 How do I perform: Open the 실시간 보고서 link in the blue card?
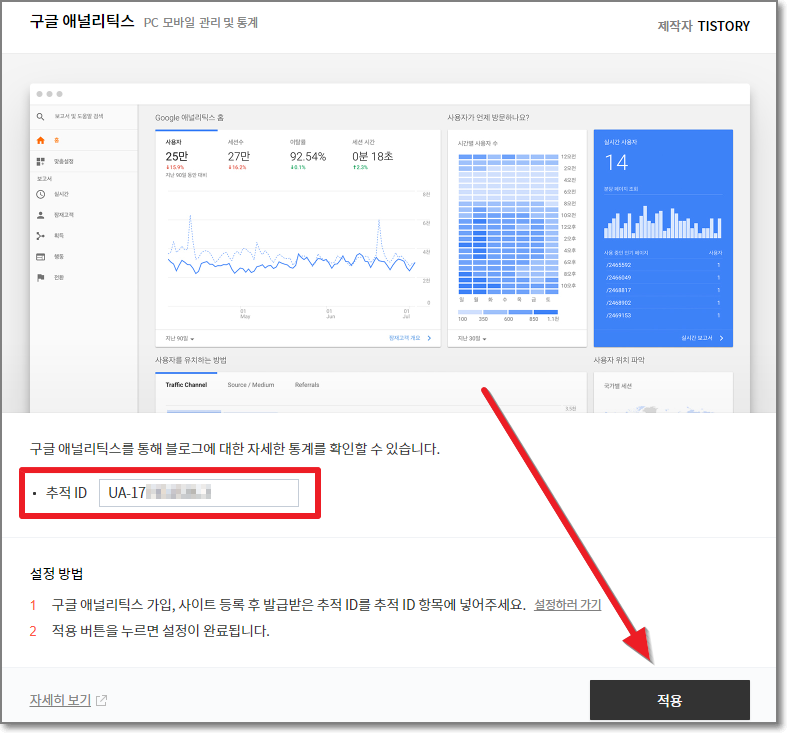point(697,338)
